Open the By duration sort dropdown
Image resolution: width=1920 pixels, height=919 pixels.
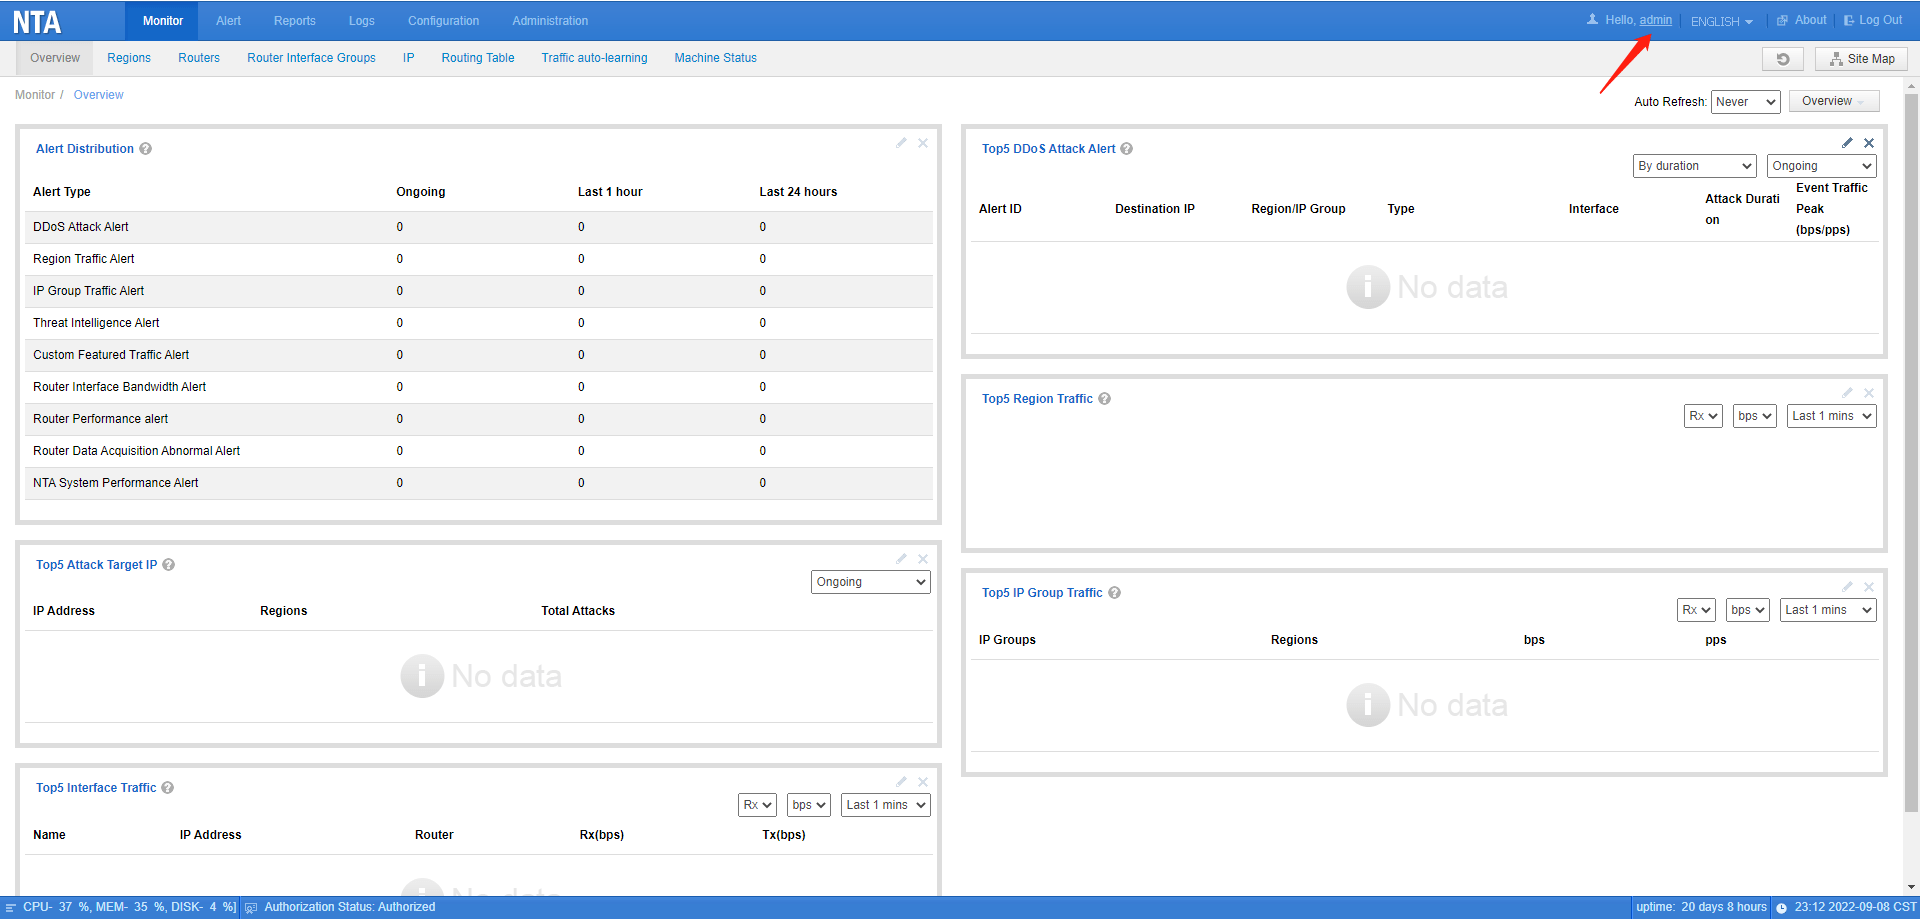(x=1695, y=166)
